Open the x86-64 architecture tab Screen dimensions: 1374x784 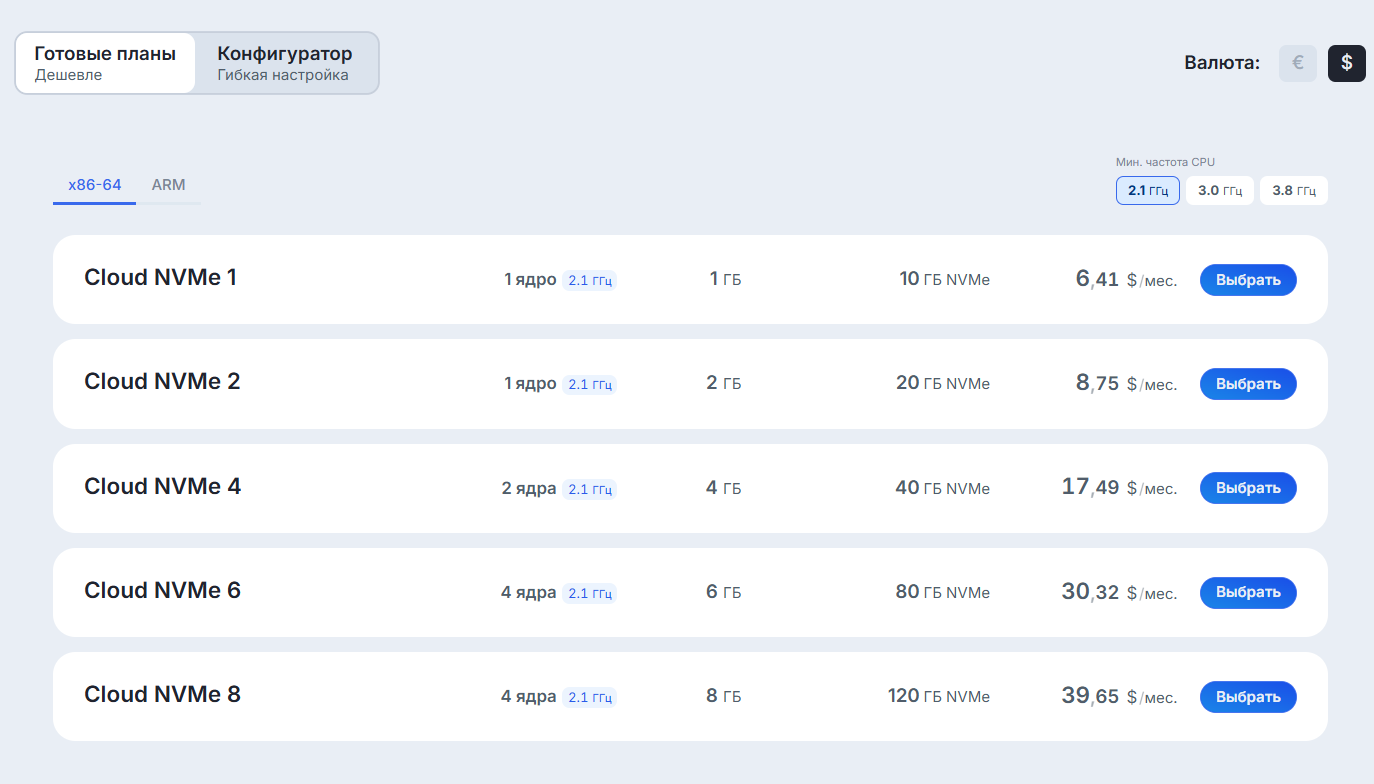click(x=95, y=185)
